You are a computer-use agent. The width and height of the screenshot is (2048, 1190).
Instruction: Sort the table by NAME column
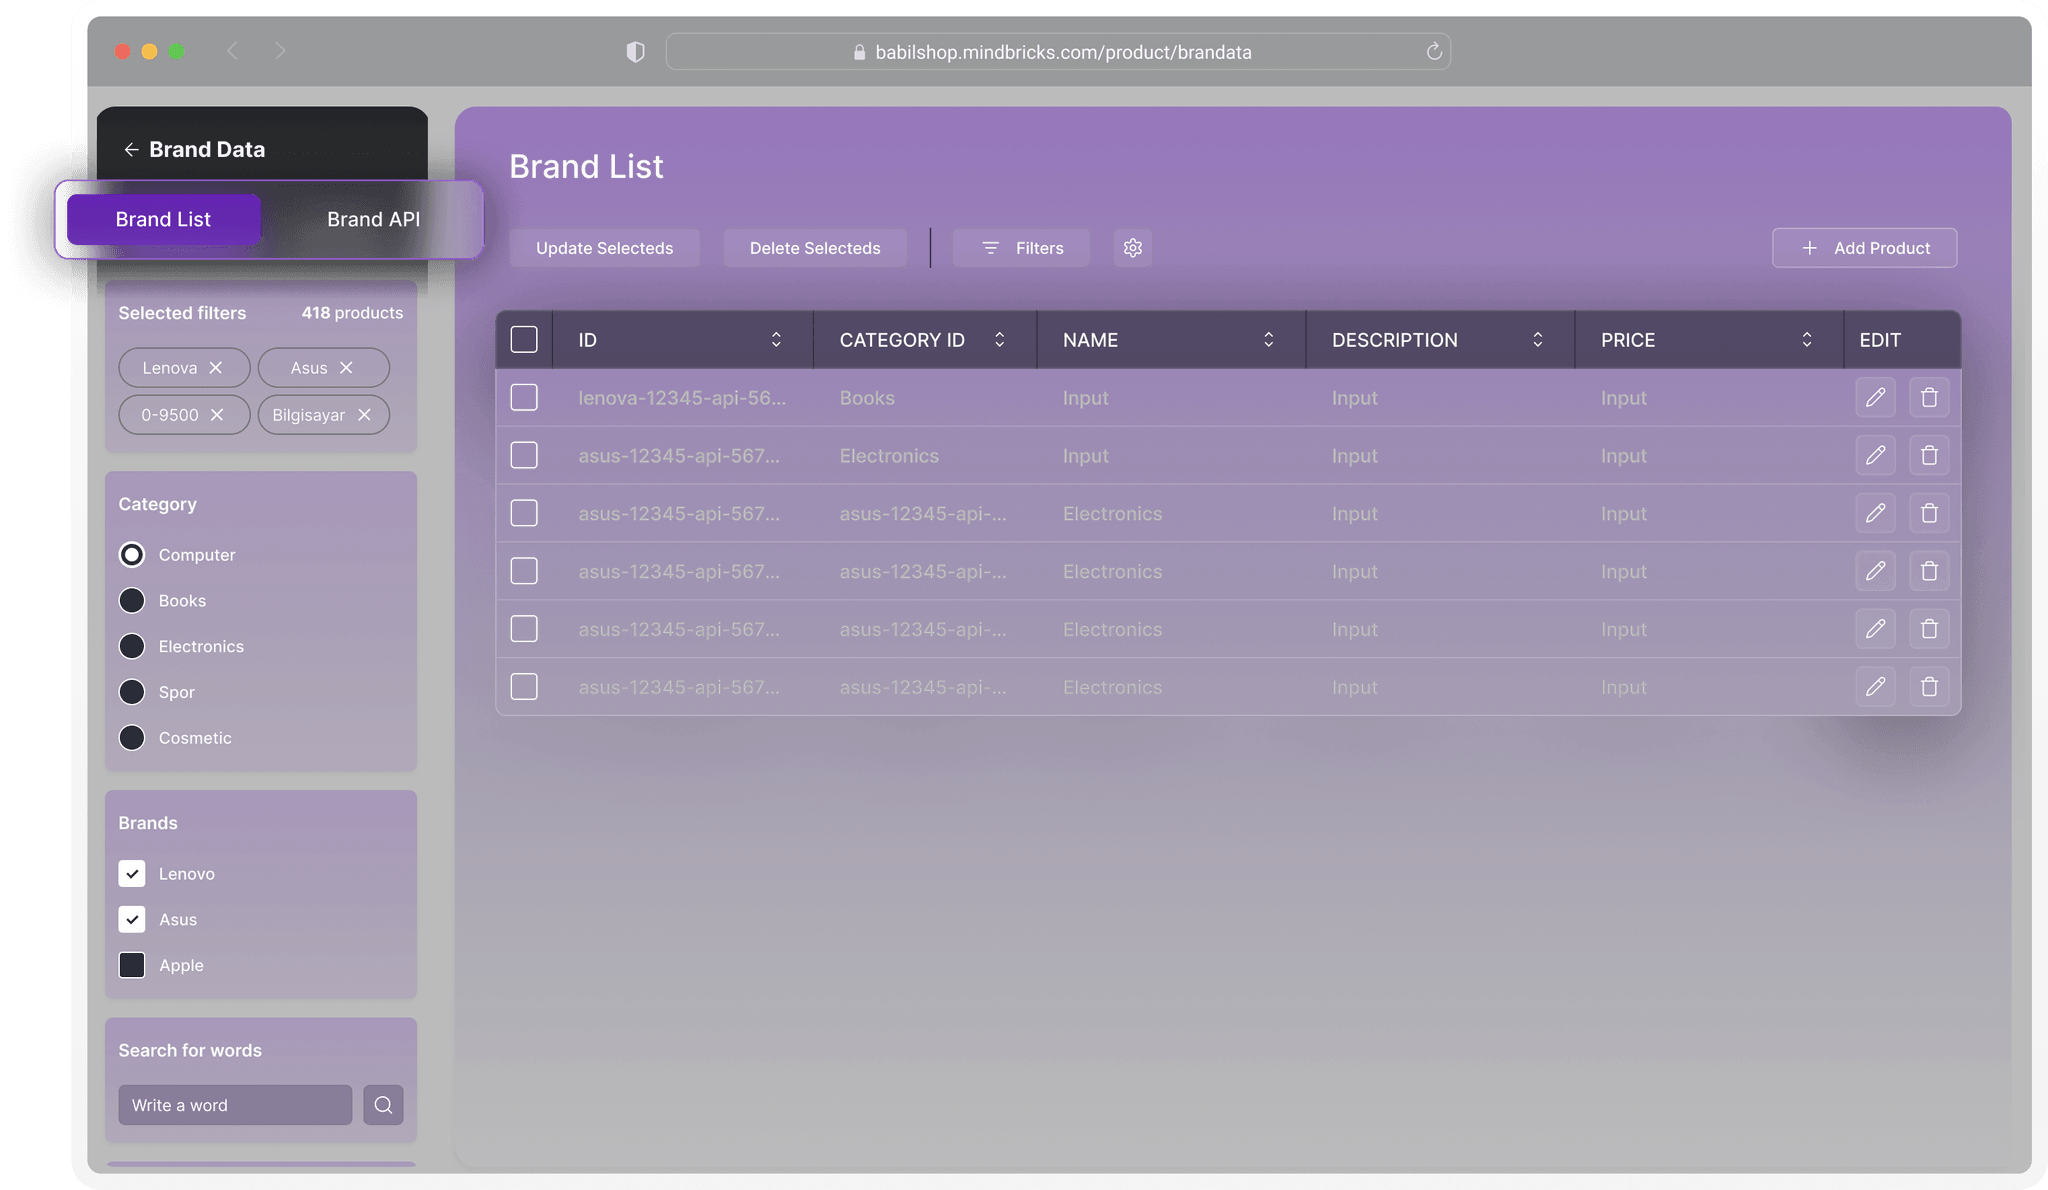1268,339
